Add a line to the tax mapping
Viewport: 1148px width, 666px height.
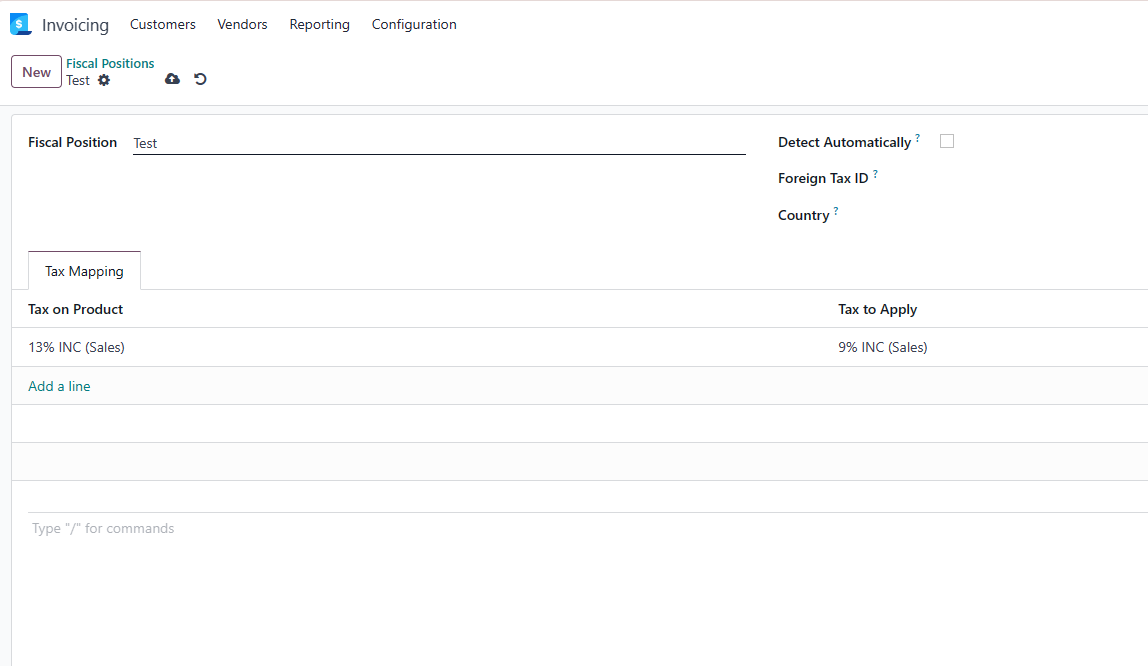[x=59, y=386]
